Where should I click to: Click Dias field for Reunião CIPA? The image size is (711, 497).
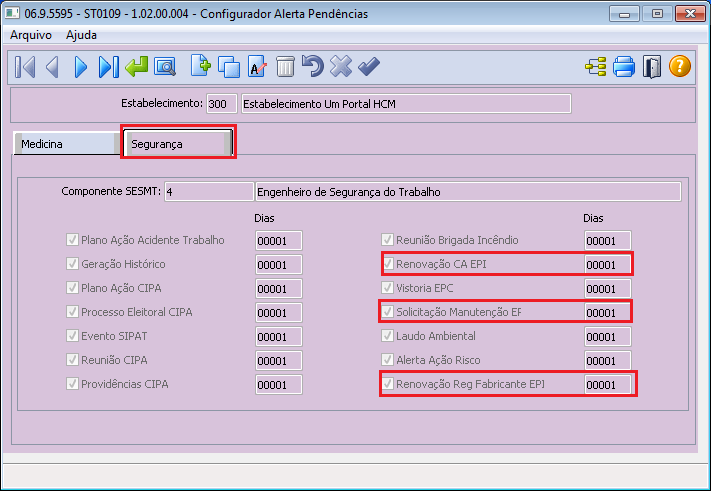coord(278,361)
